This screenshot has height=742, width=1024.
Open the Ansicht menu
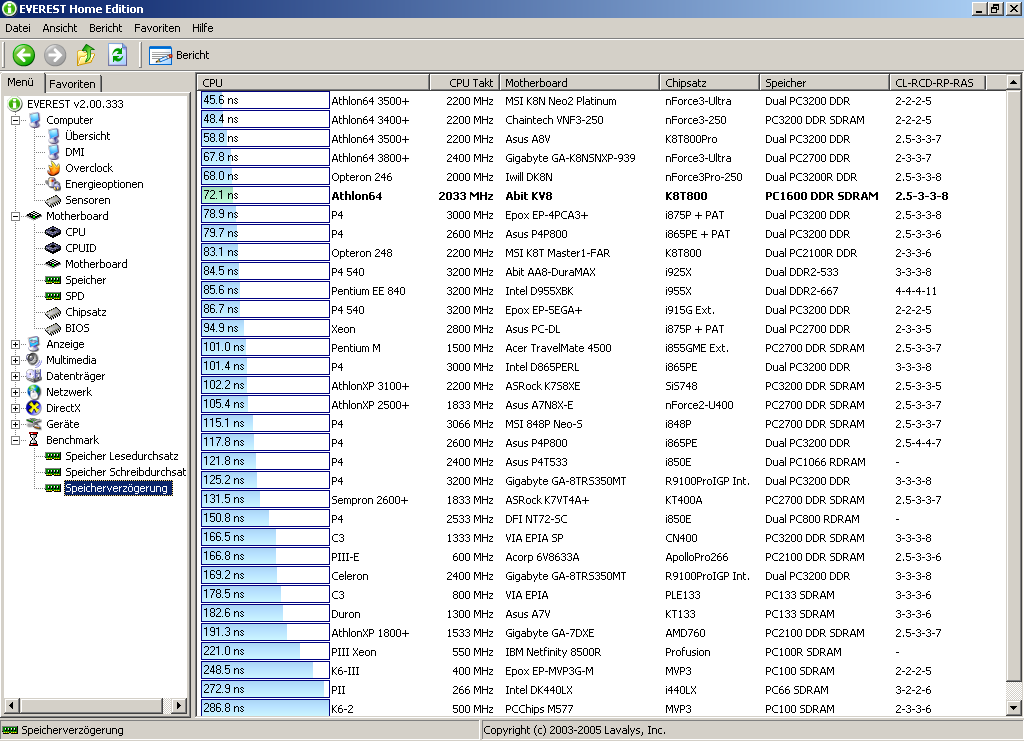59,28
